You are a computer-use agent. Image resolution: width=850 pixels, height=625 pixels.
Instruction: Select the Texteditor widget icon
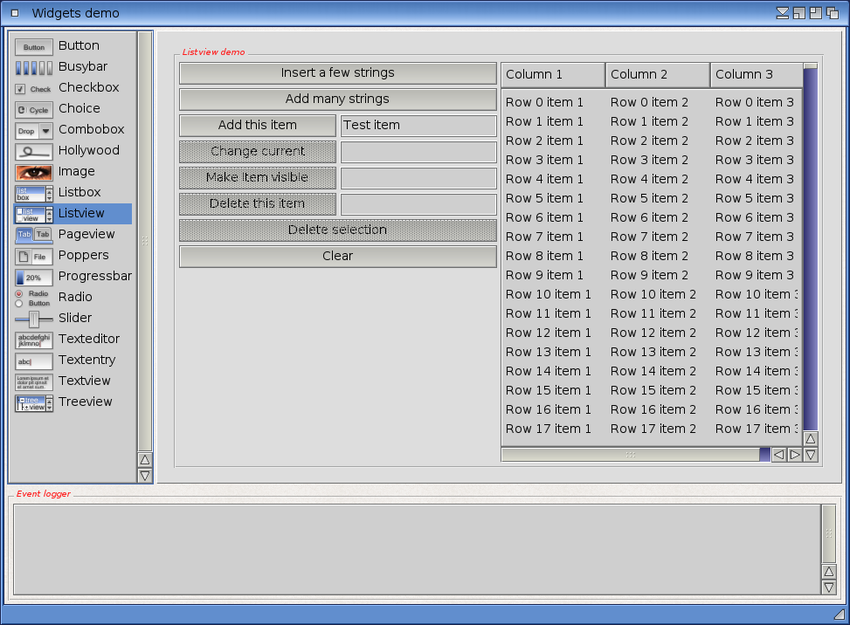pos(34,340)
